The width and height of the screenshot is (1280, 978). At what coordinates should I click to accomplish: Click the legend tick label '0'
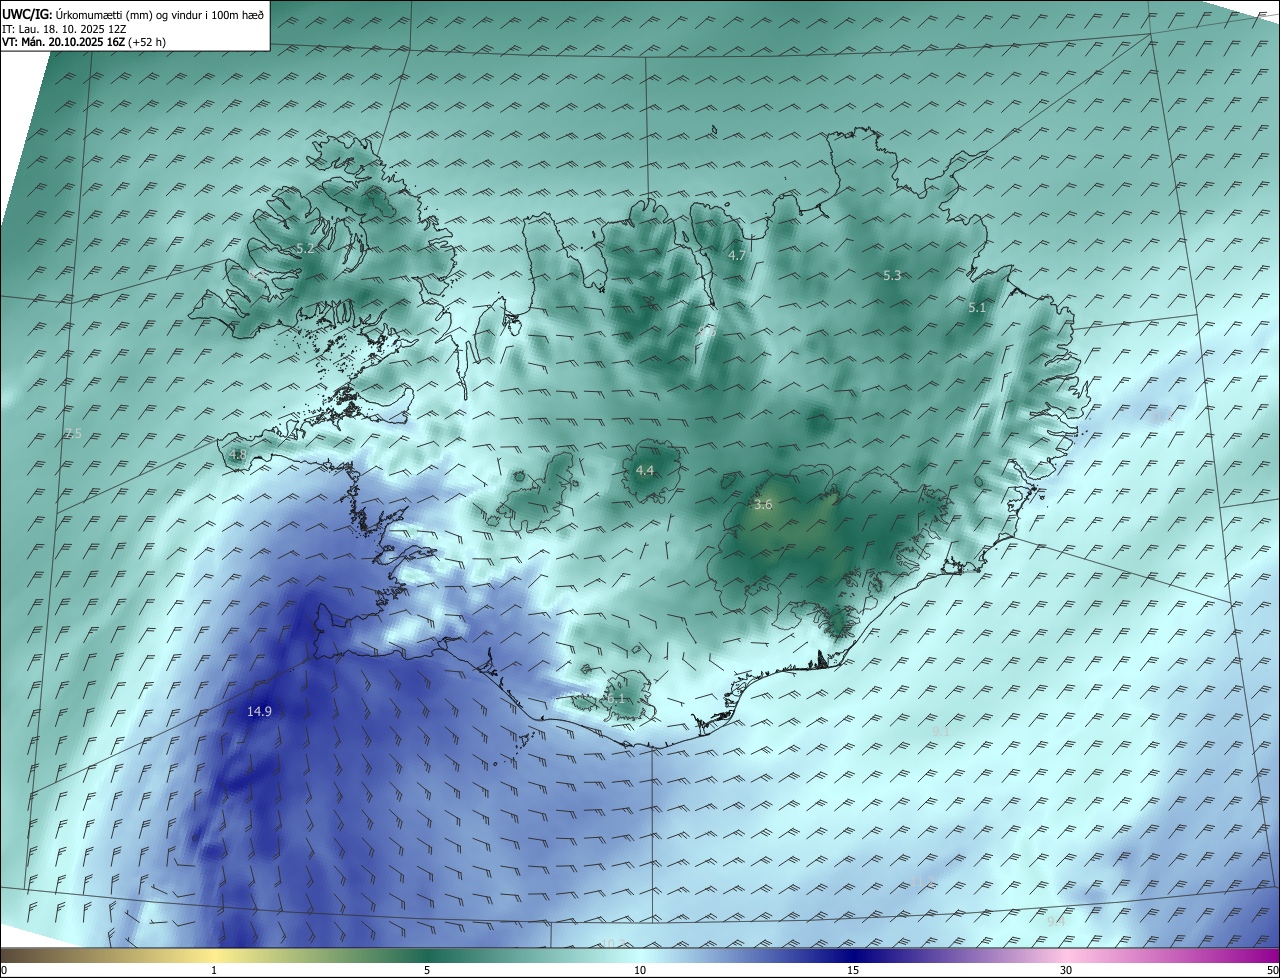(x=4, y=970)
